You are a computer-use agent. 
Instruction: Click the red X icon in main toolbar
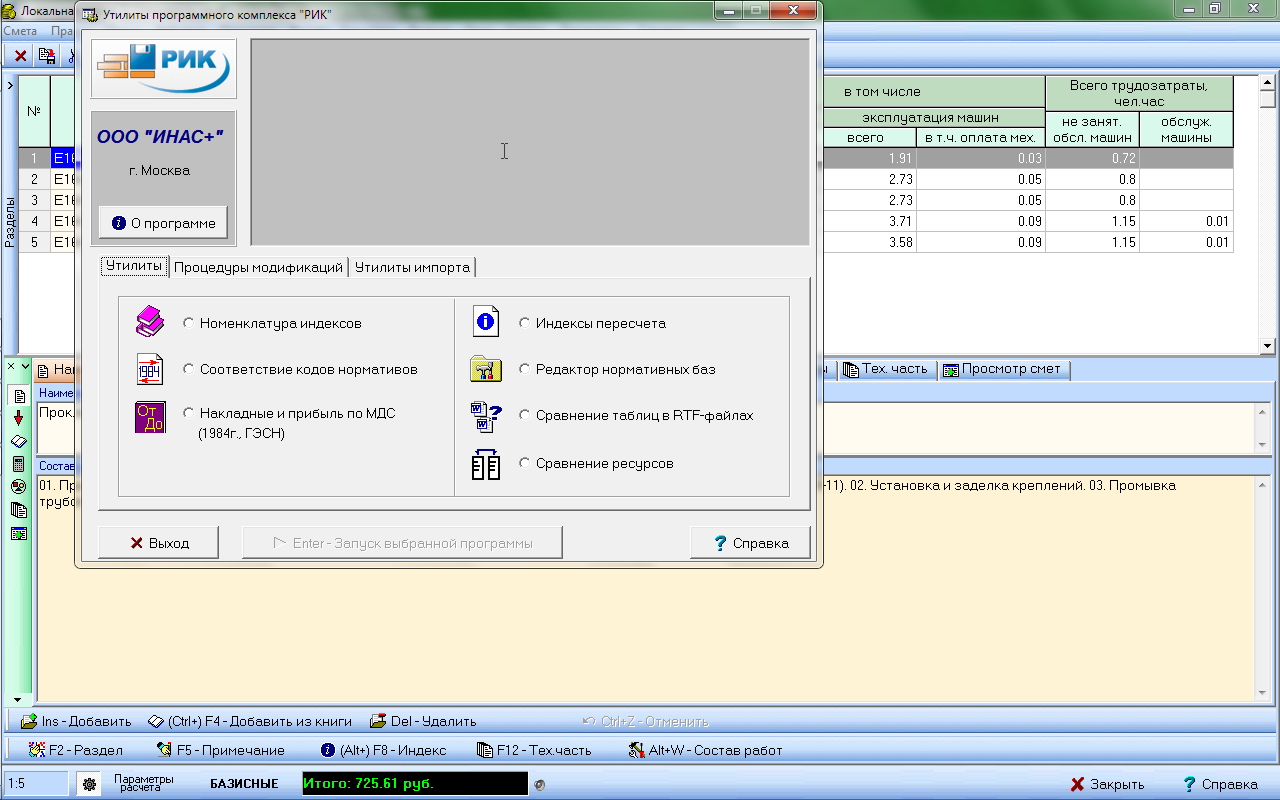20,56
